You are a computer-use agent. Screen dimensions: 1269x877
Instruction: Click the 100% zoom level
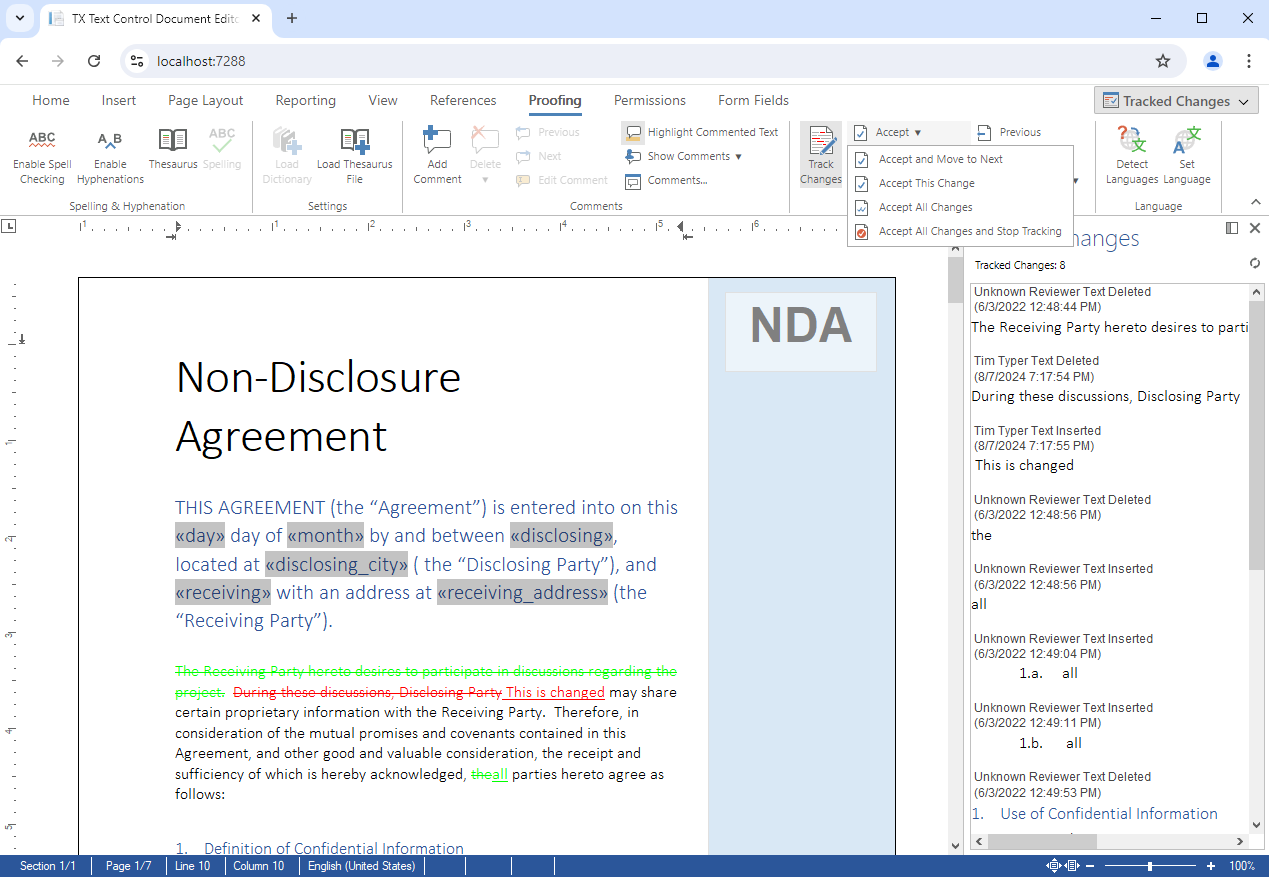coord(1242,866)
